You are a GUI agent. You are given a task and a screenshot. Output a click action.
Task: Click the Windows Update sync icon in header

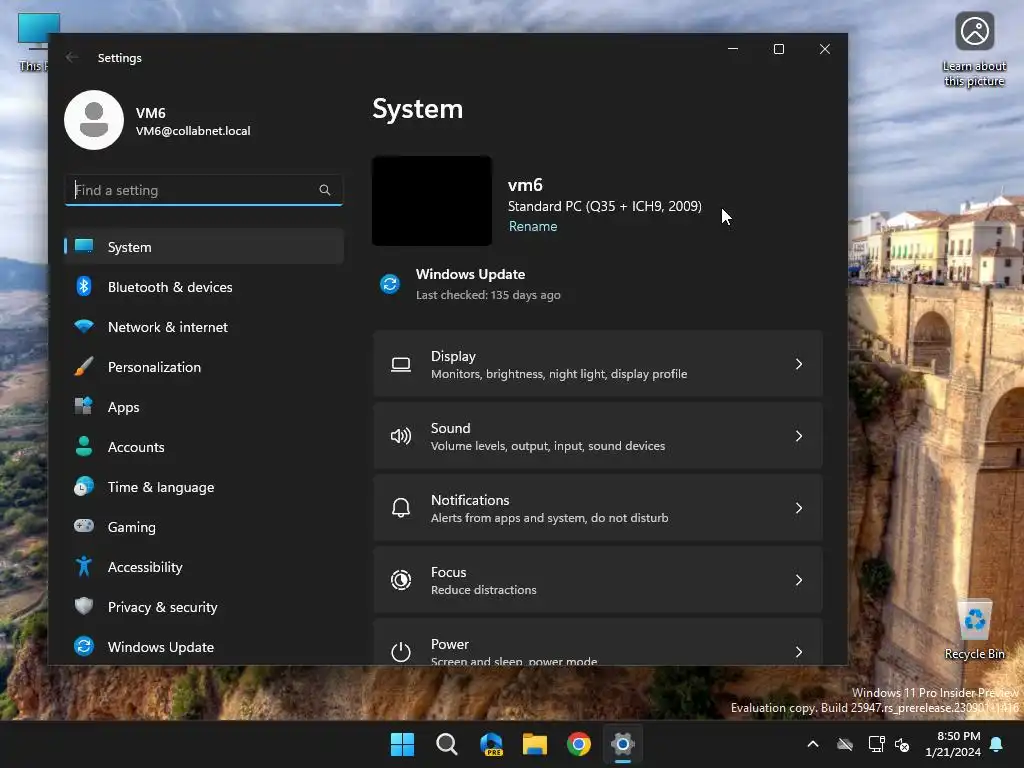tap(390, 284)
